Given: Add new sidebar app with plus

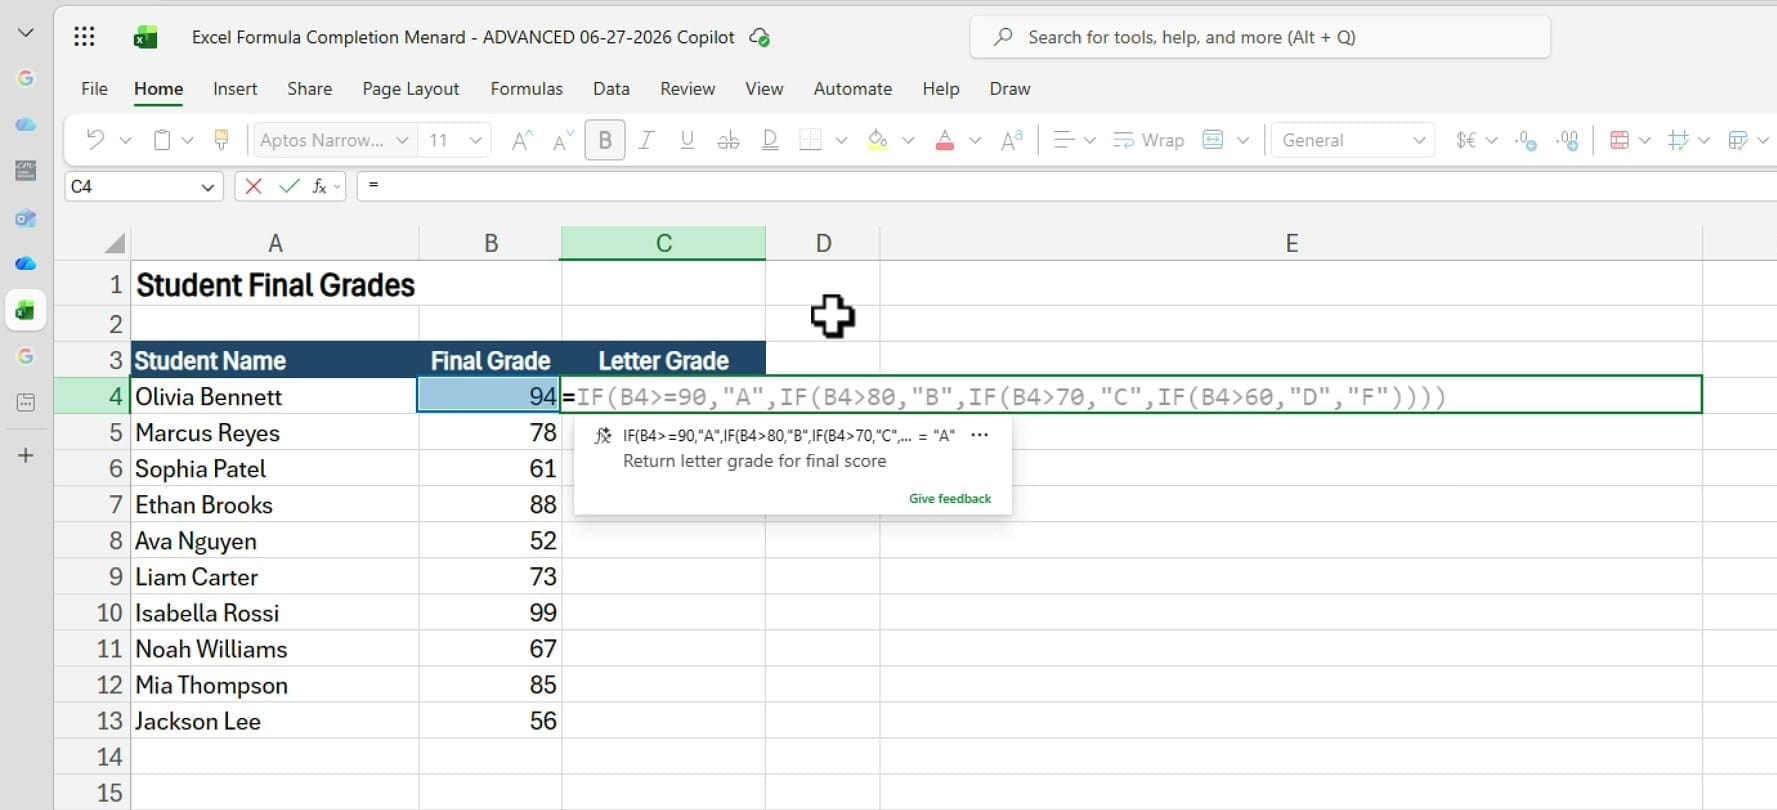Looking at the screenshot, I should [26, 455].
